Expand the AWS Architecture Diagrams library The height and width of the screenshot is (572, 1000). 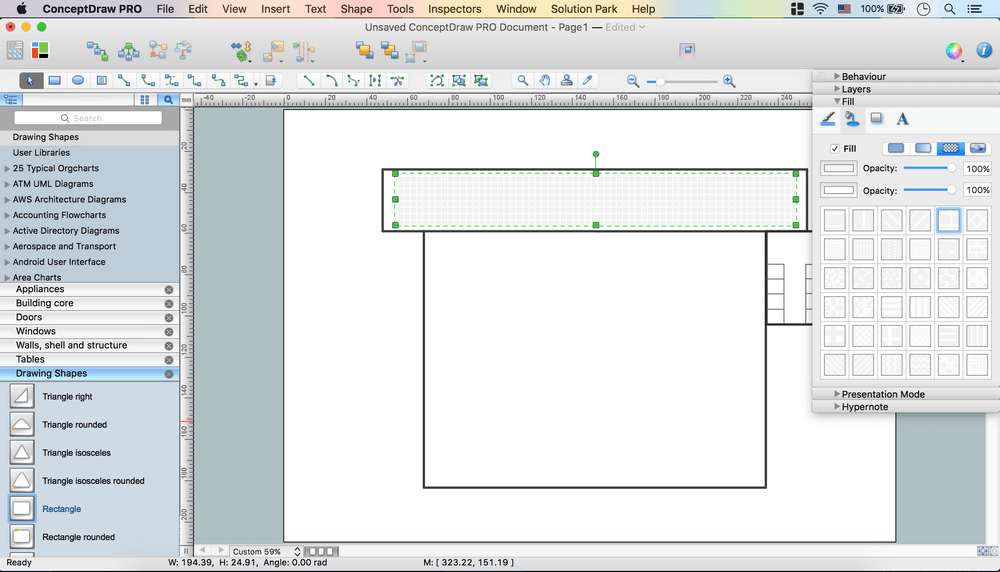pos(66,199)
